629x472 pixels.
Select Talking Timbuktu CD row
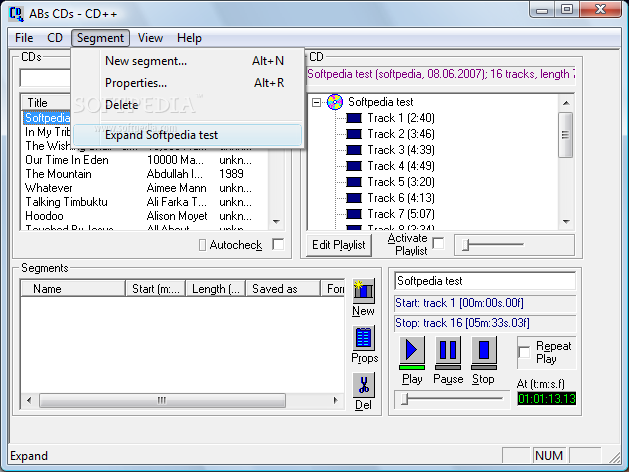click(144, 202)
